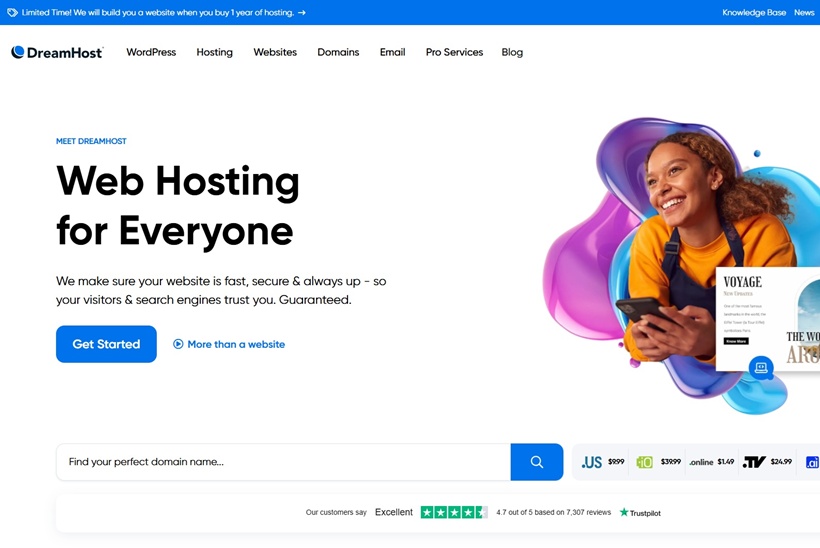
Task: Go to the Blog page
Action: pos(512,52)
